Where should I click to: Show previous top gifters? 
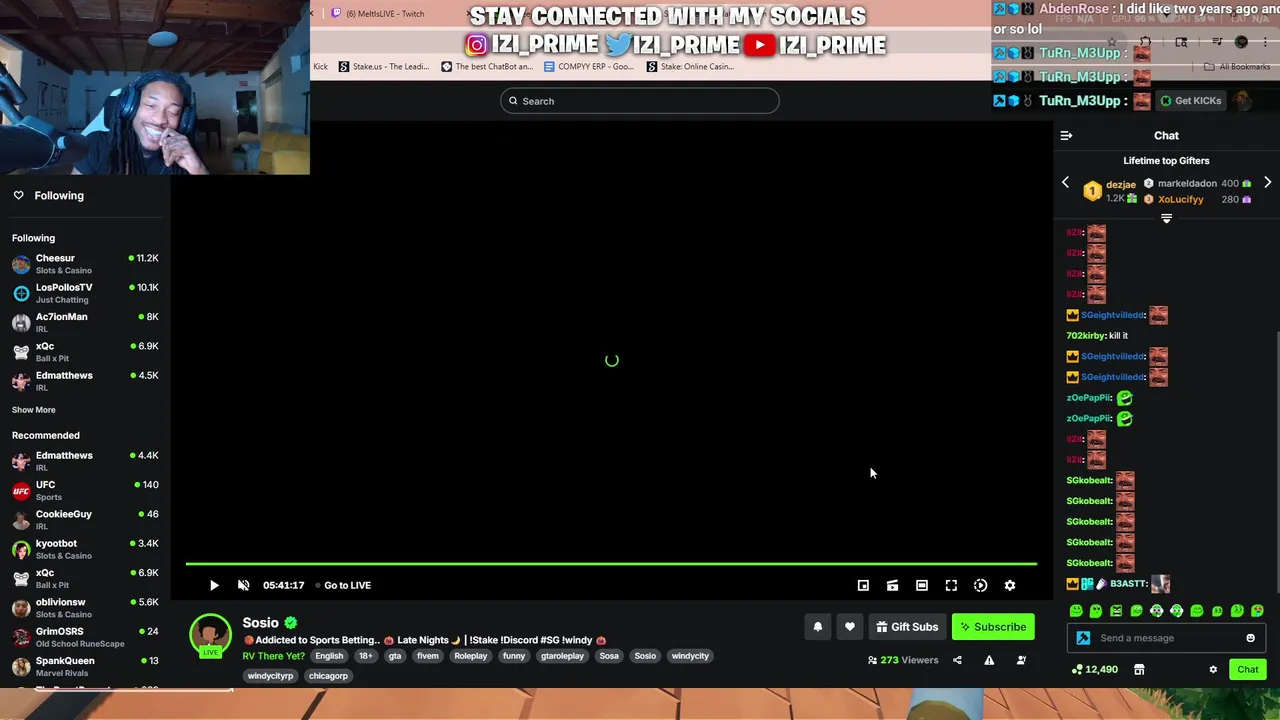pos(1065,183)
